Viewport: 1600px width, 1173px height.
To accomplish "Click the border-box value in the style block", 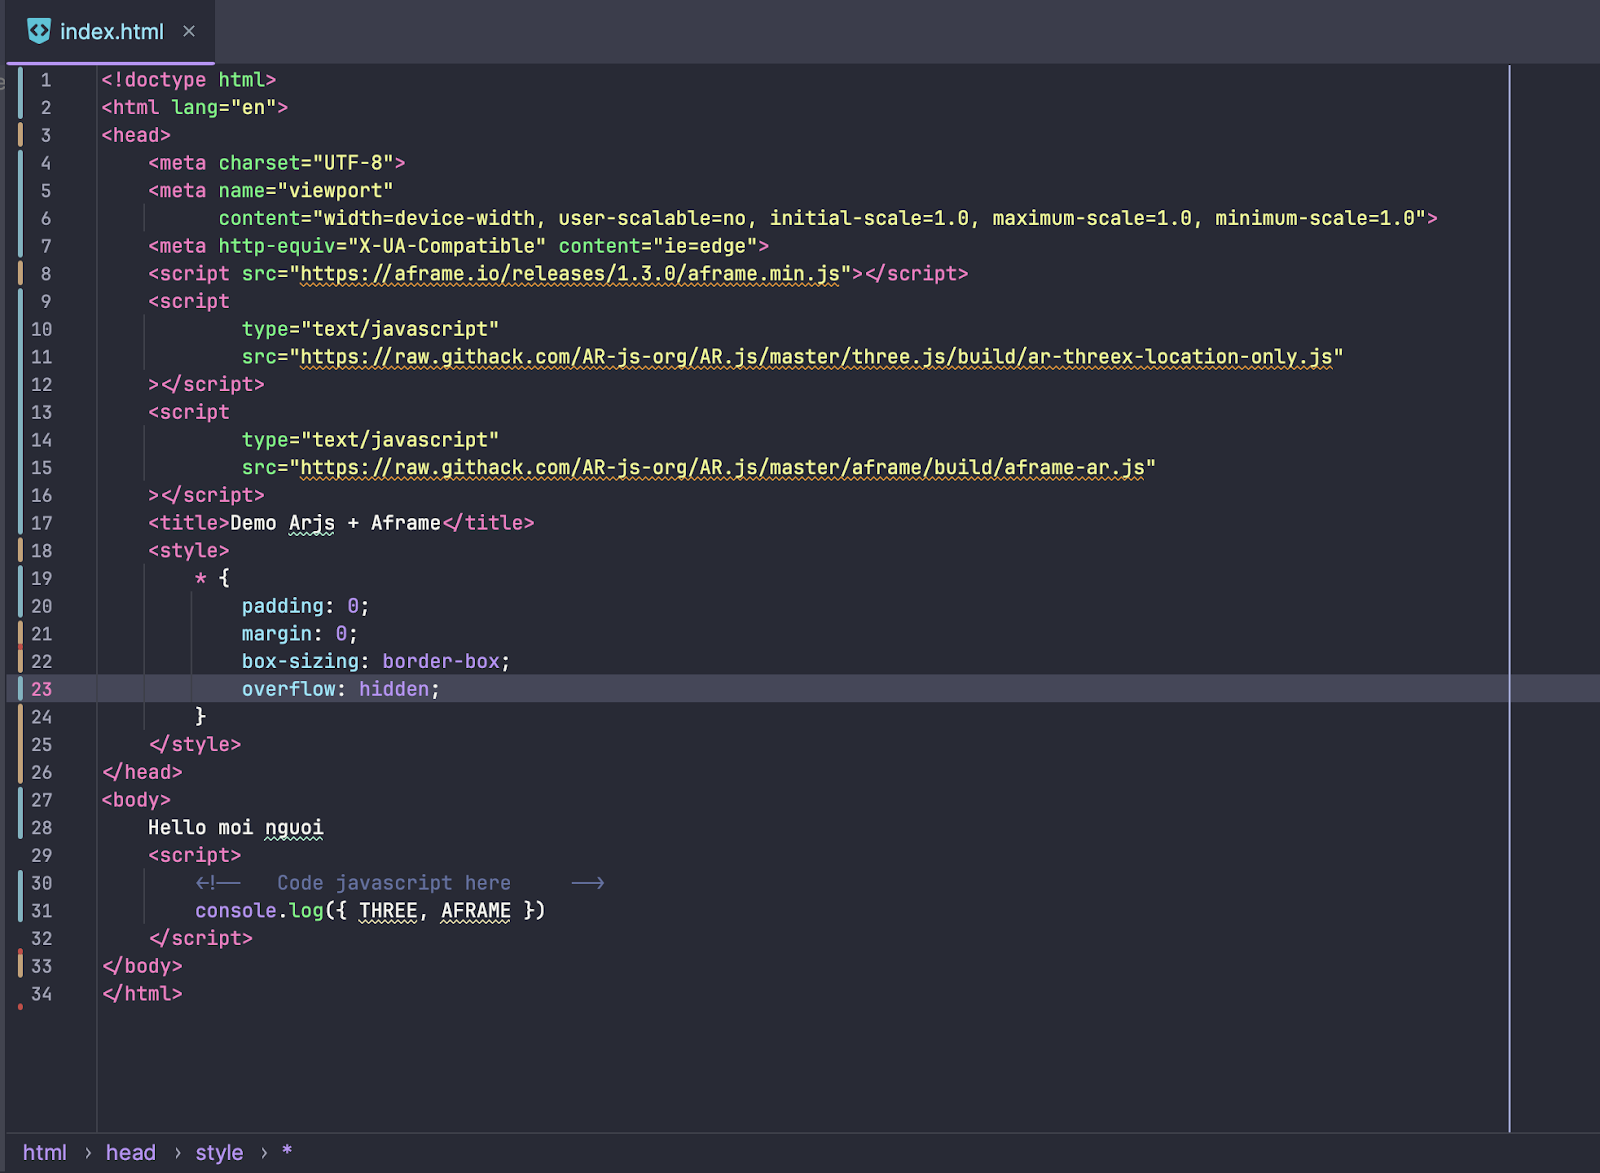I will pyautogui.click(x=440, y=662).
